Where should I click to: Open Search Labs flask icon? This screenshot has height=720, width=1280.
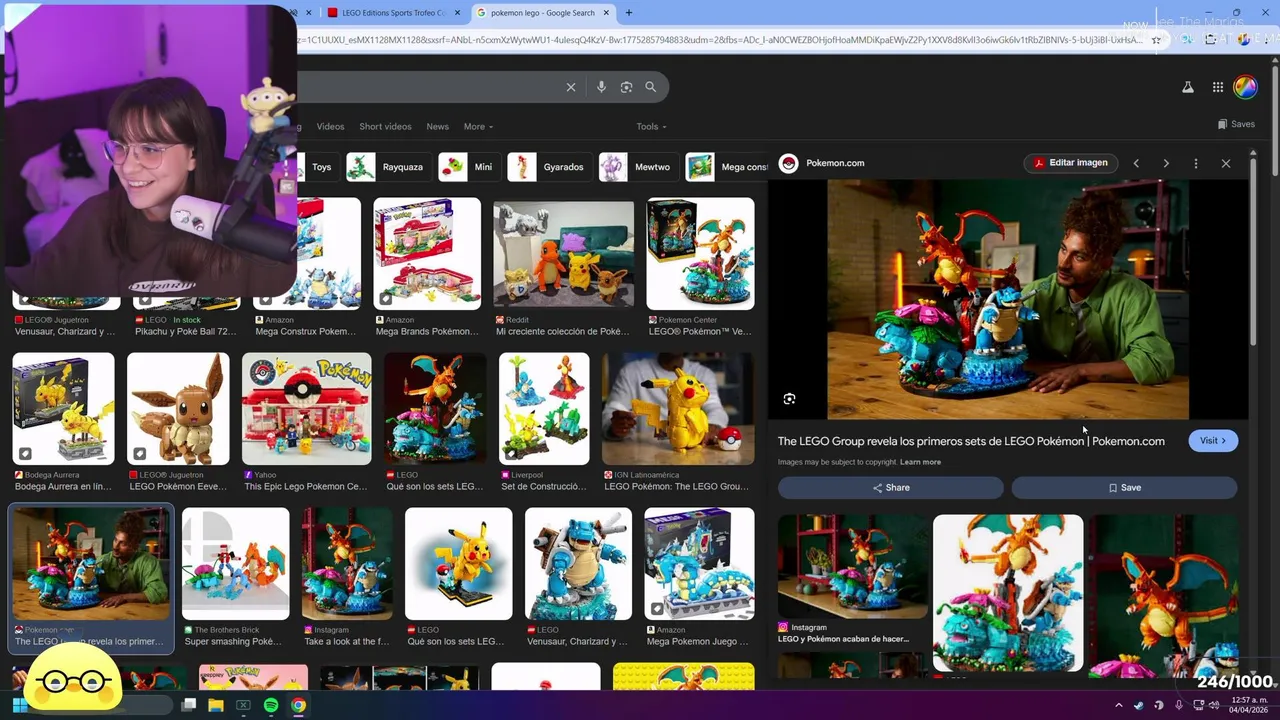(1187, 87)
